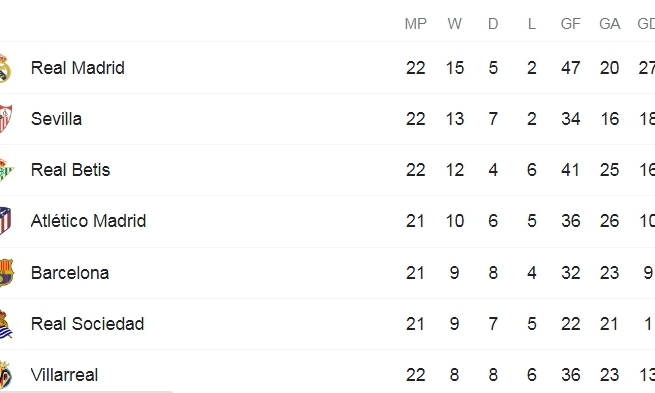The height and width of the screenshot is (393, 655).
Task: Click the Atlético Madrid club crest
Action: click(5, 221)
